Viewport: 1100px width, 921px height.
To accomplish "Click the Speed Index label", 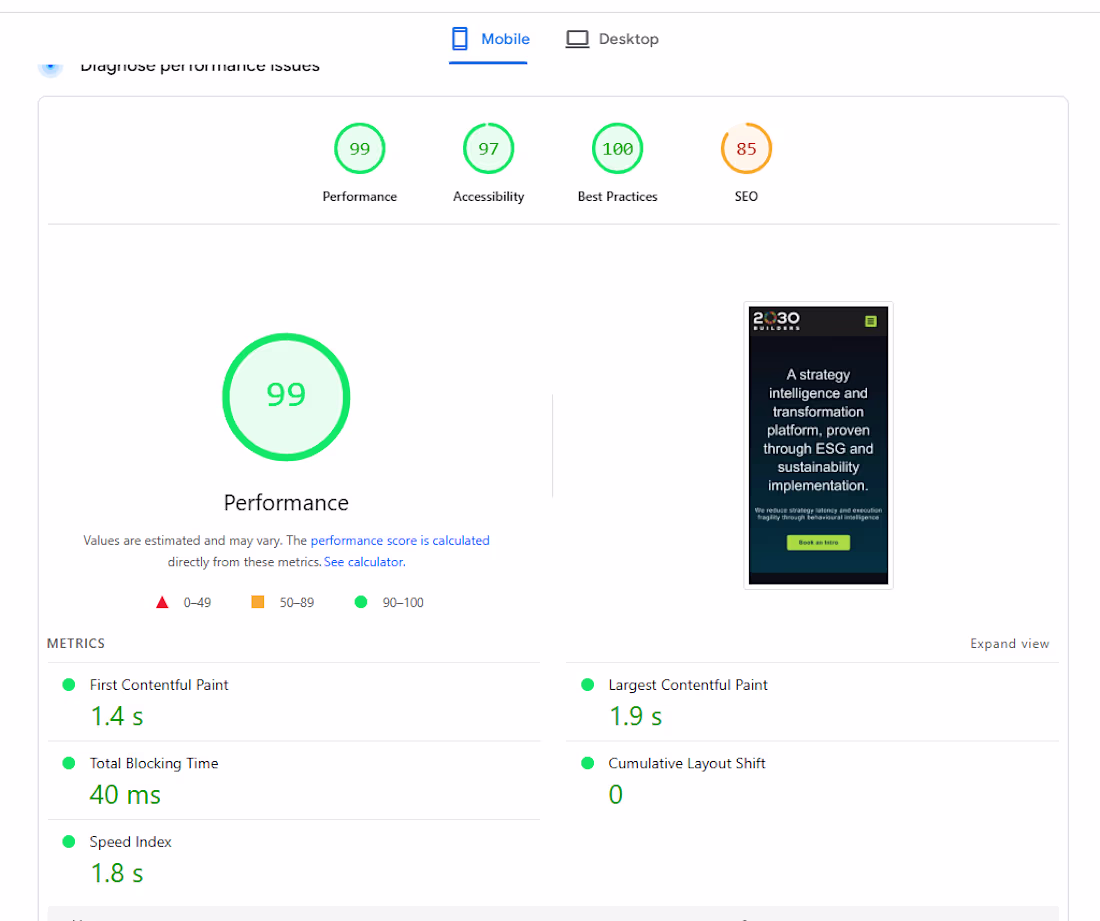I will tap(130, 842).
